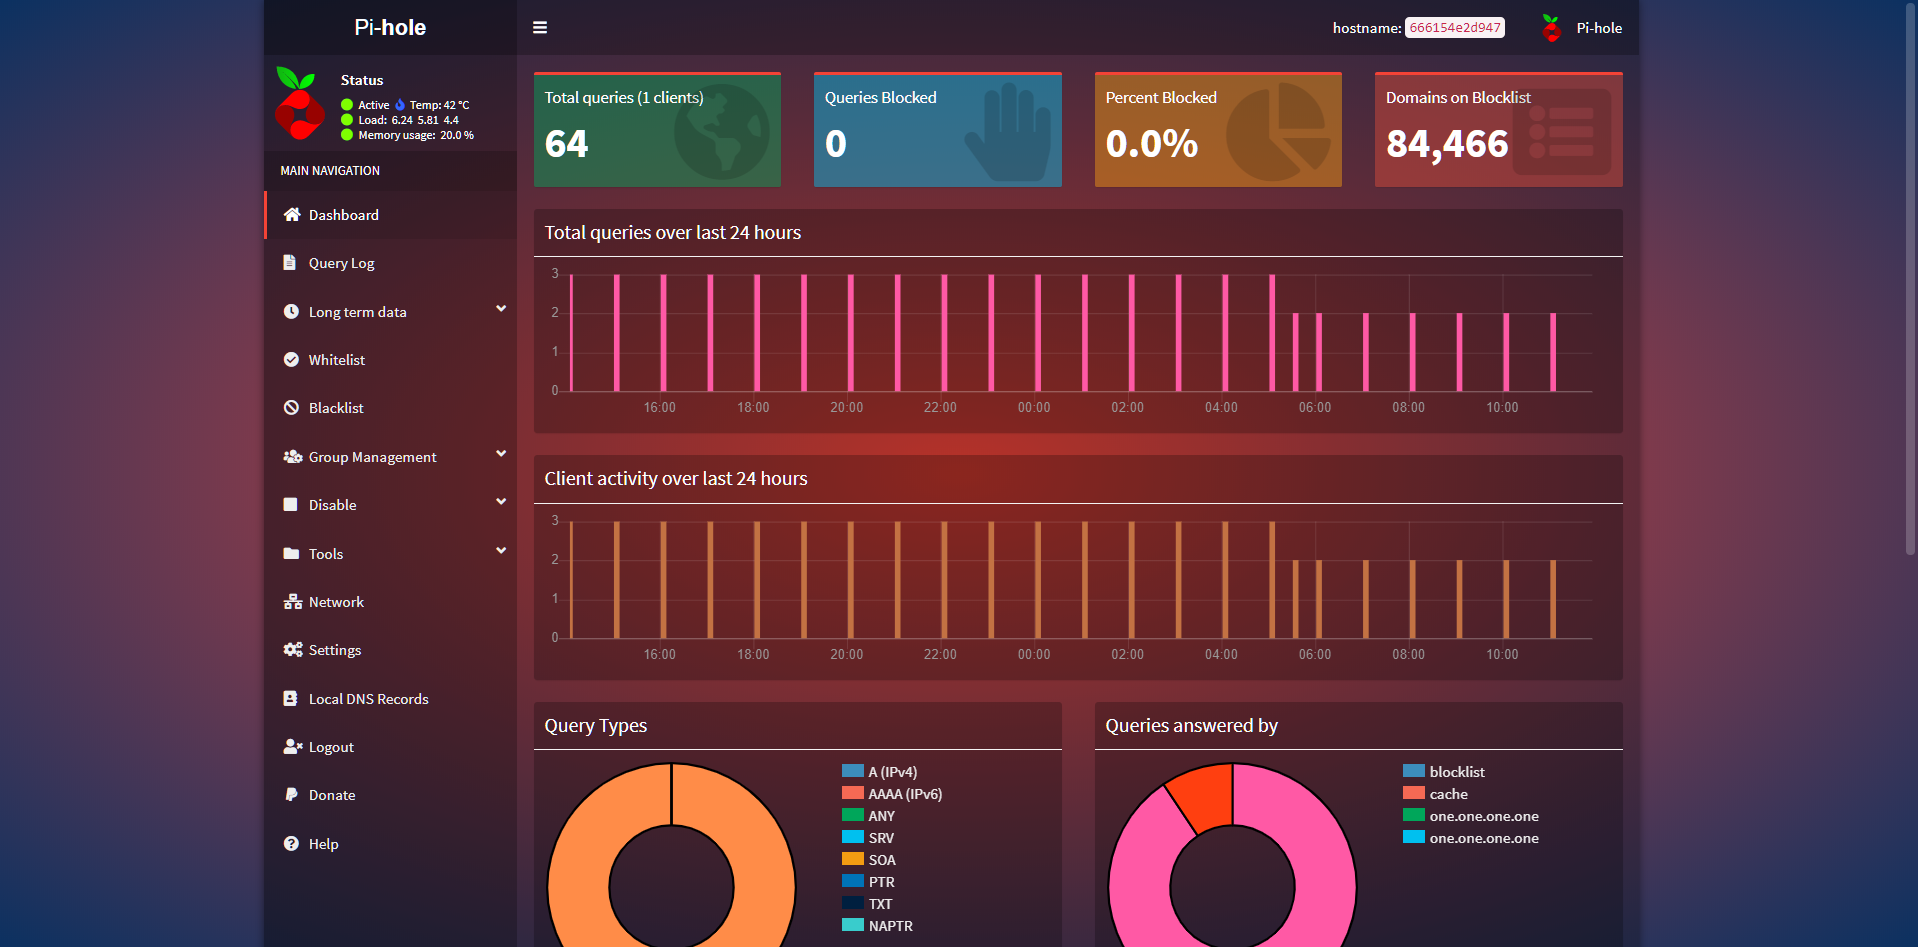Open Local DNS Records page
Image resolution: width=1918 pixels, height=947 pixels.
[x=368, y=699]
